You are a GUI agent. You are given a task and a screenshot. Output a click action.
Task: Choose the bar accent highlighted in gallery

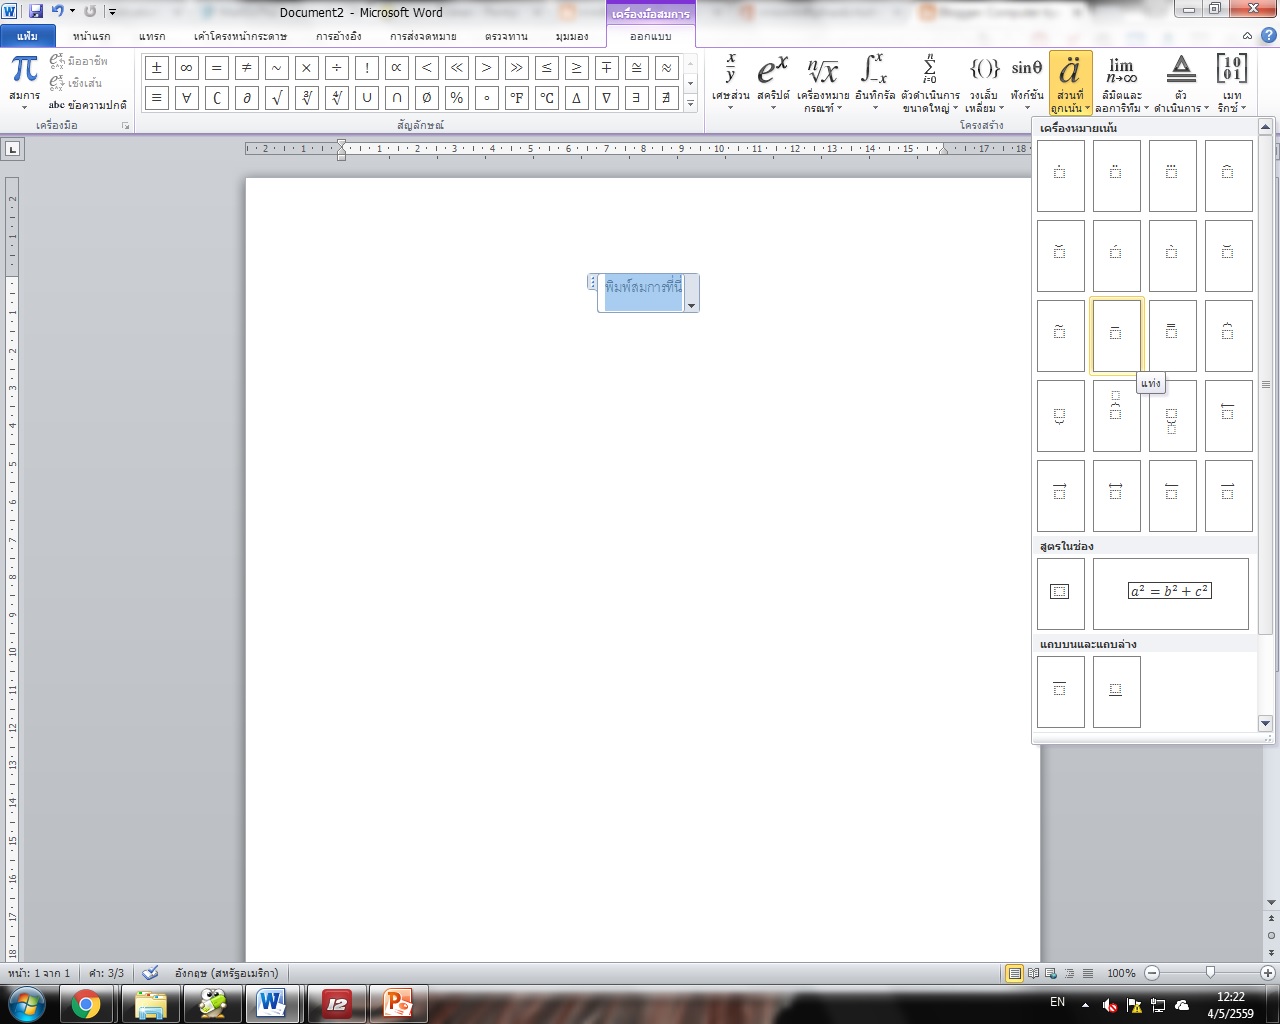1117,336
